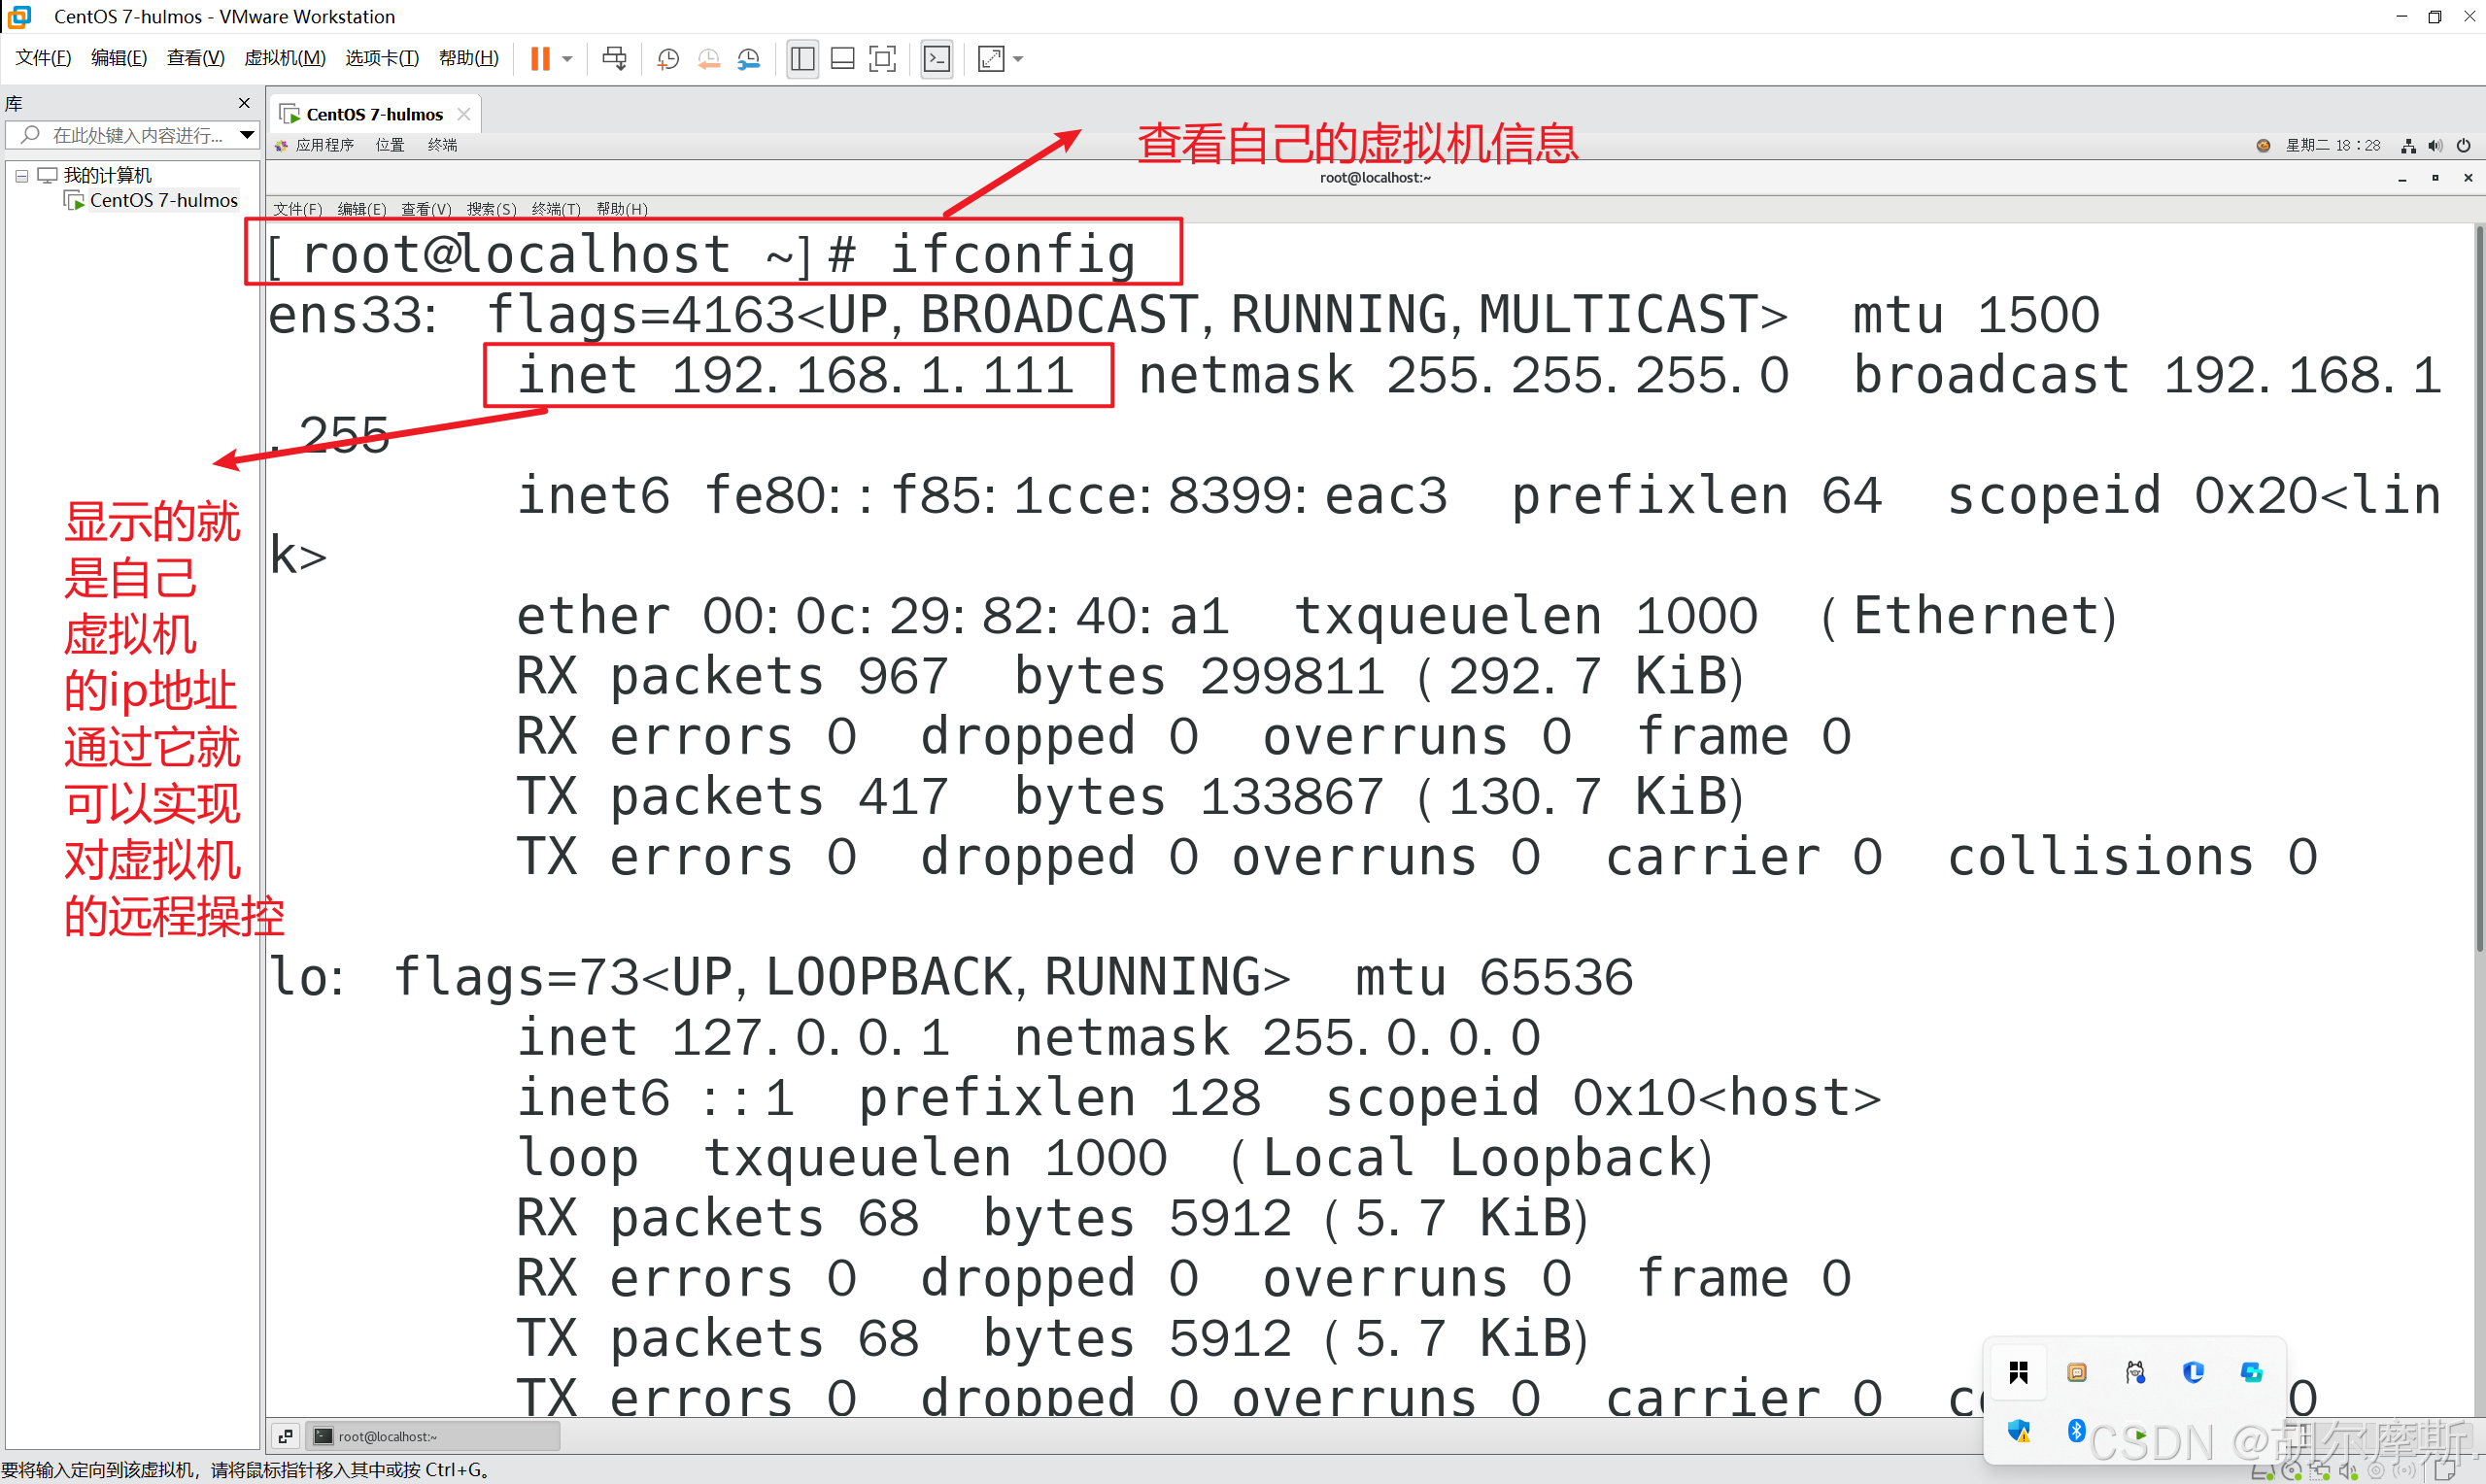This screenshot has height=1484, width=2486.
Task: Toggle the thumbnail bar view
Action: coord(843,59)
